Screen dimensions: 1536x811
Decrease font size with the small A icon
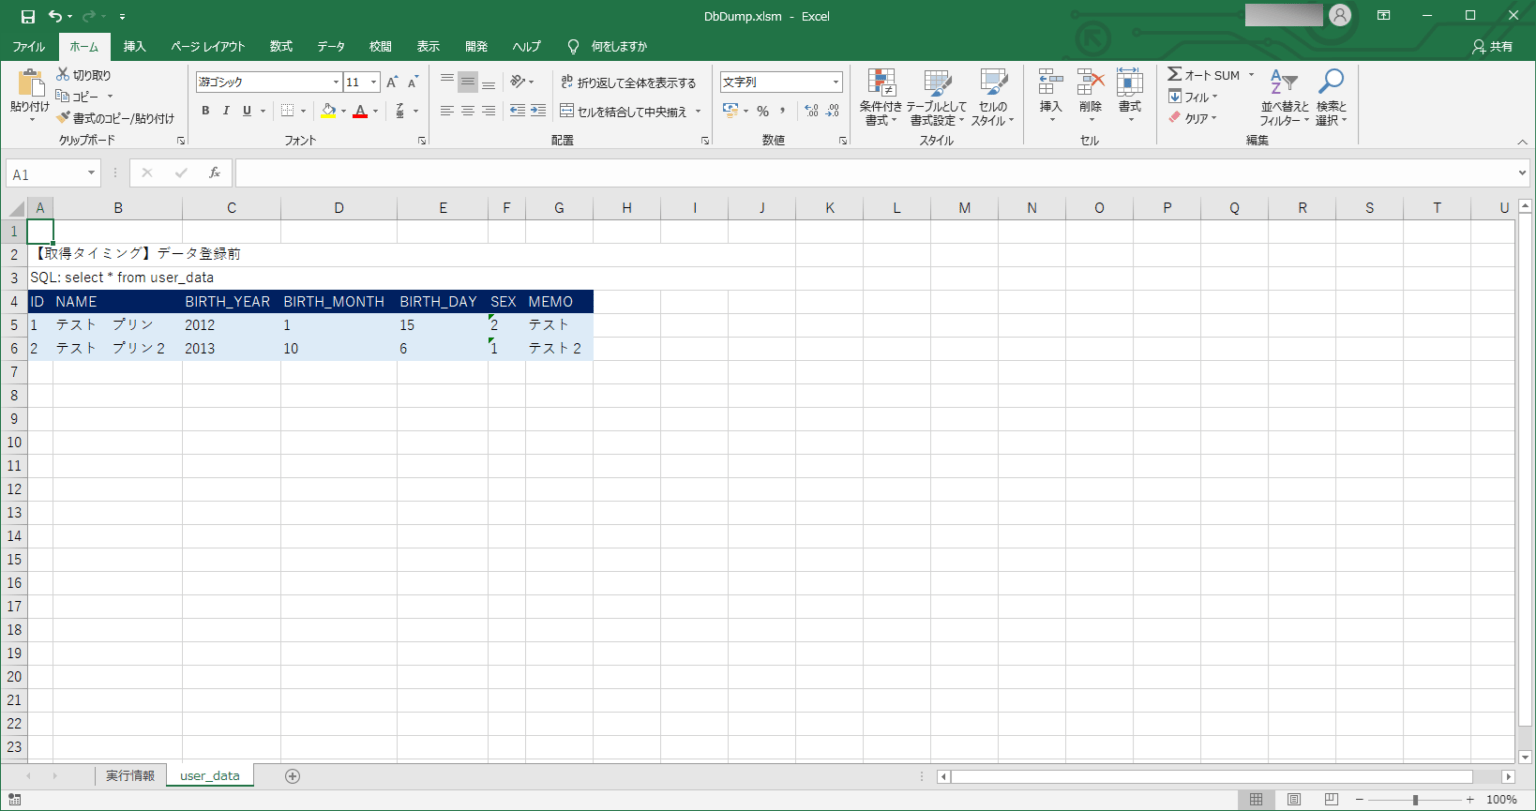[x=413, y=82]
